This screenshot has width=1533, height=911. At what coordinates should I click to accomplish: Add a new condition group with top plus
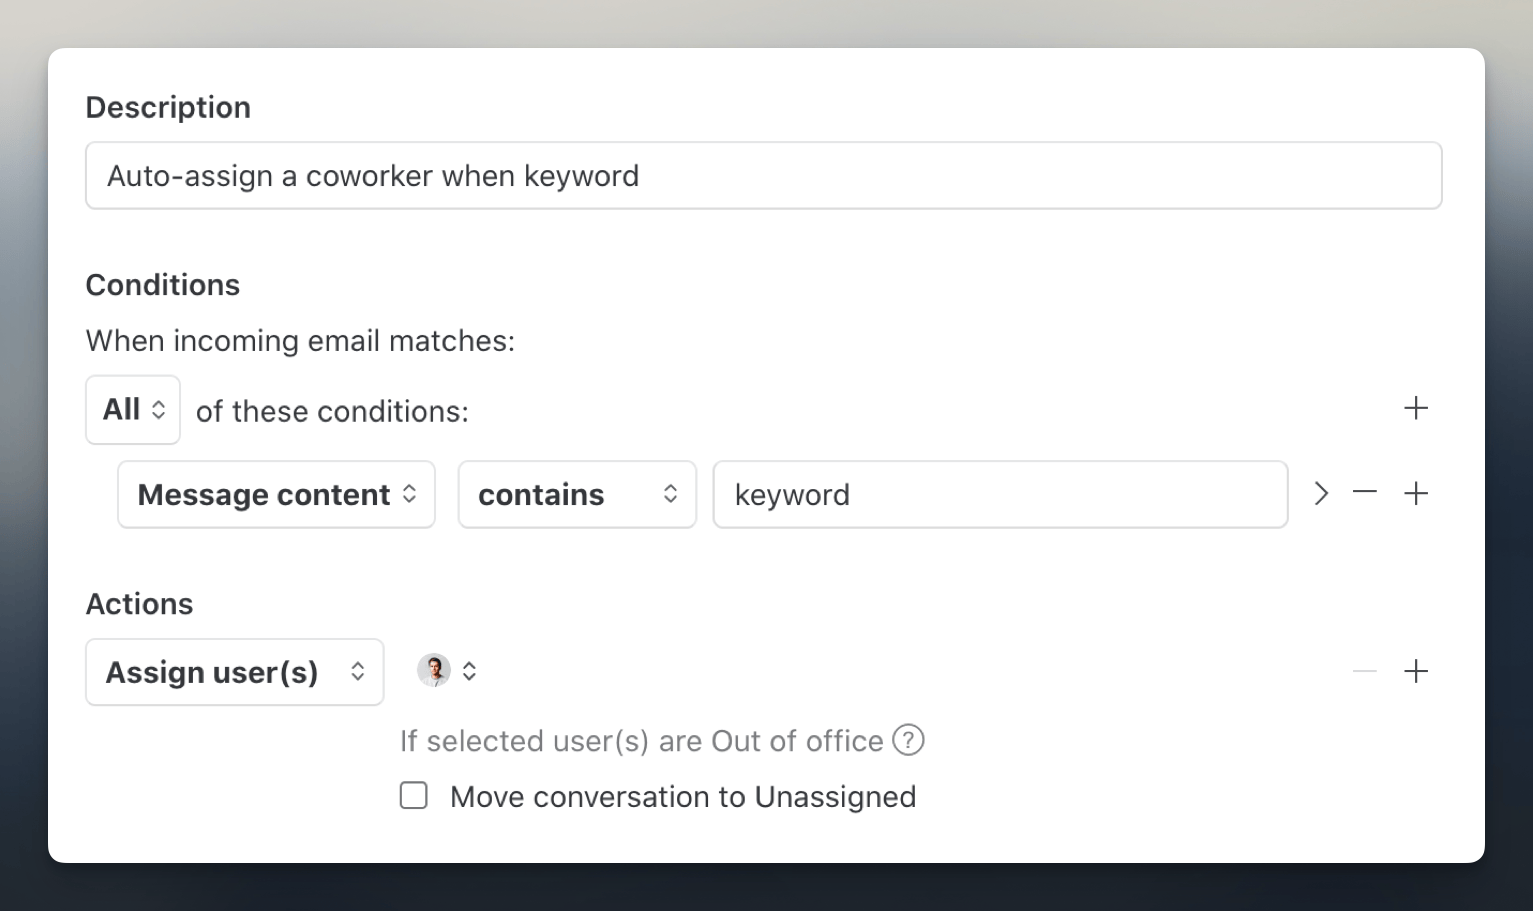(1415, 408)
